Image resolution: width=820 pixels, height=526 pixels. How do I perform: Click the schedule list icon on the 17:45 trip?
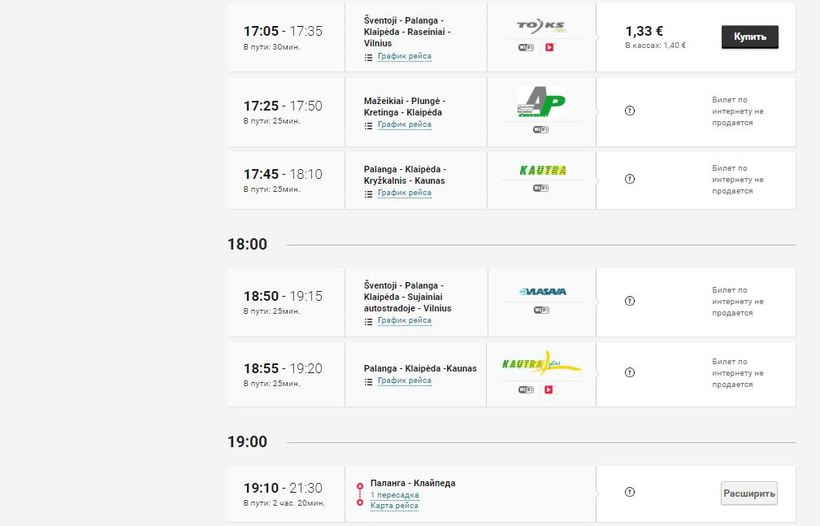tap(368, 194)
